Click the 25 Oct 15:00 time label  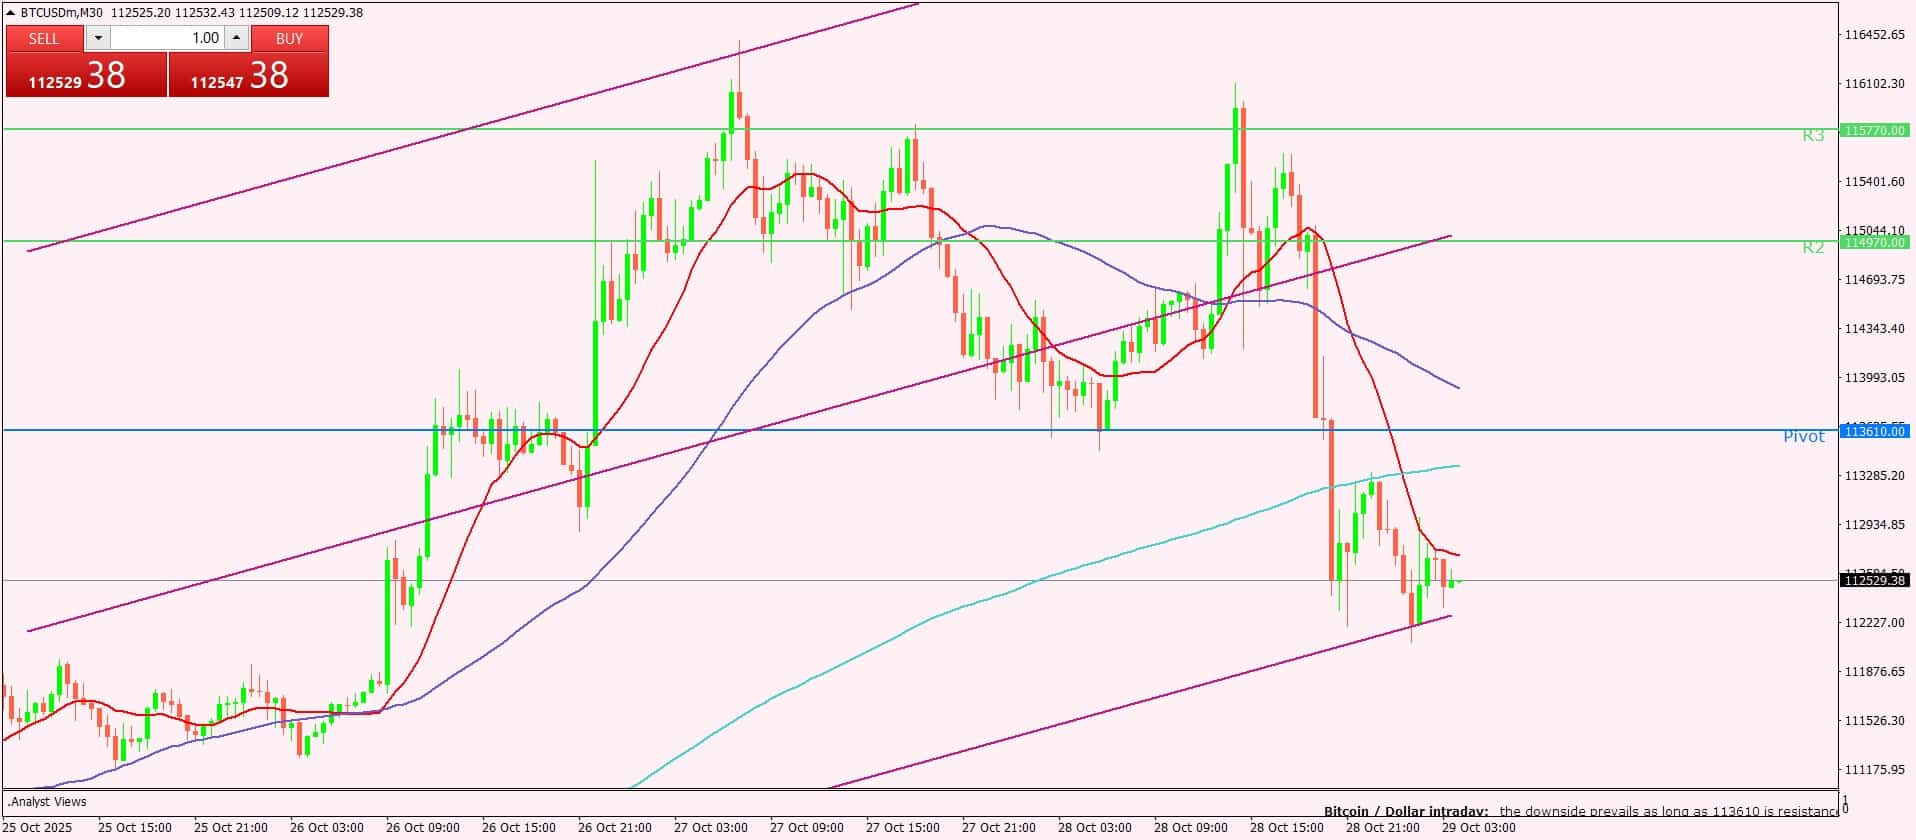click(135, 828)
